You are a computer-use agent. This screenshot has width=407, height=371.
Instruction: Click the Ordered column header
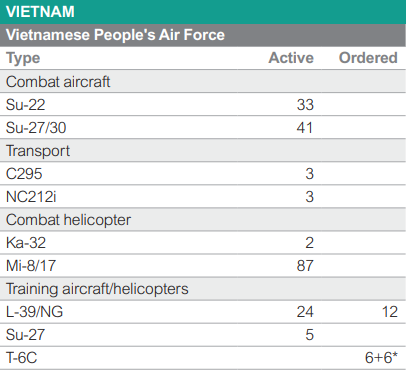[368, 58]
